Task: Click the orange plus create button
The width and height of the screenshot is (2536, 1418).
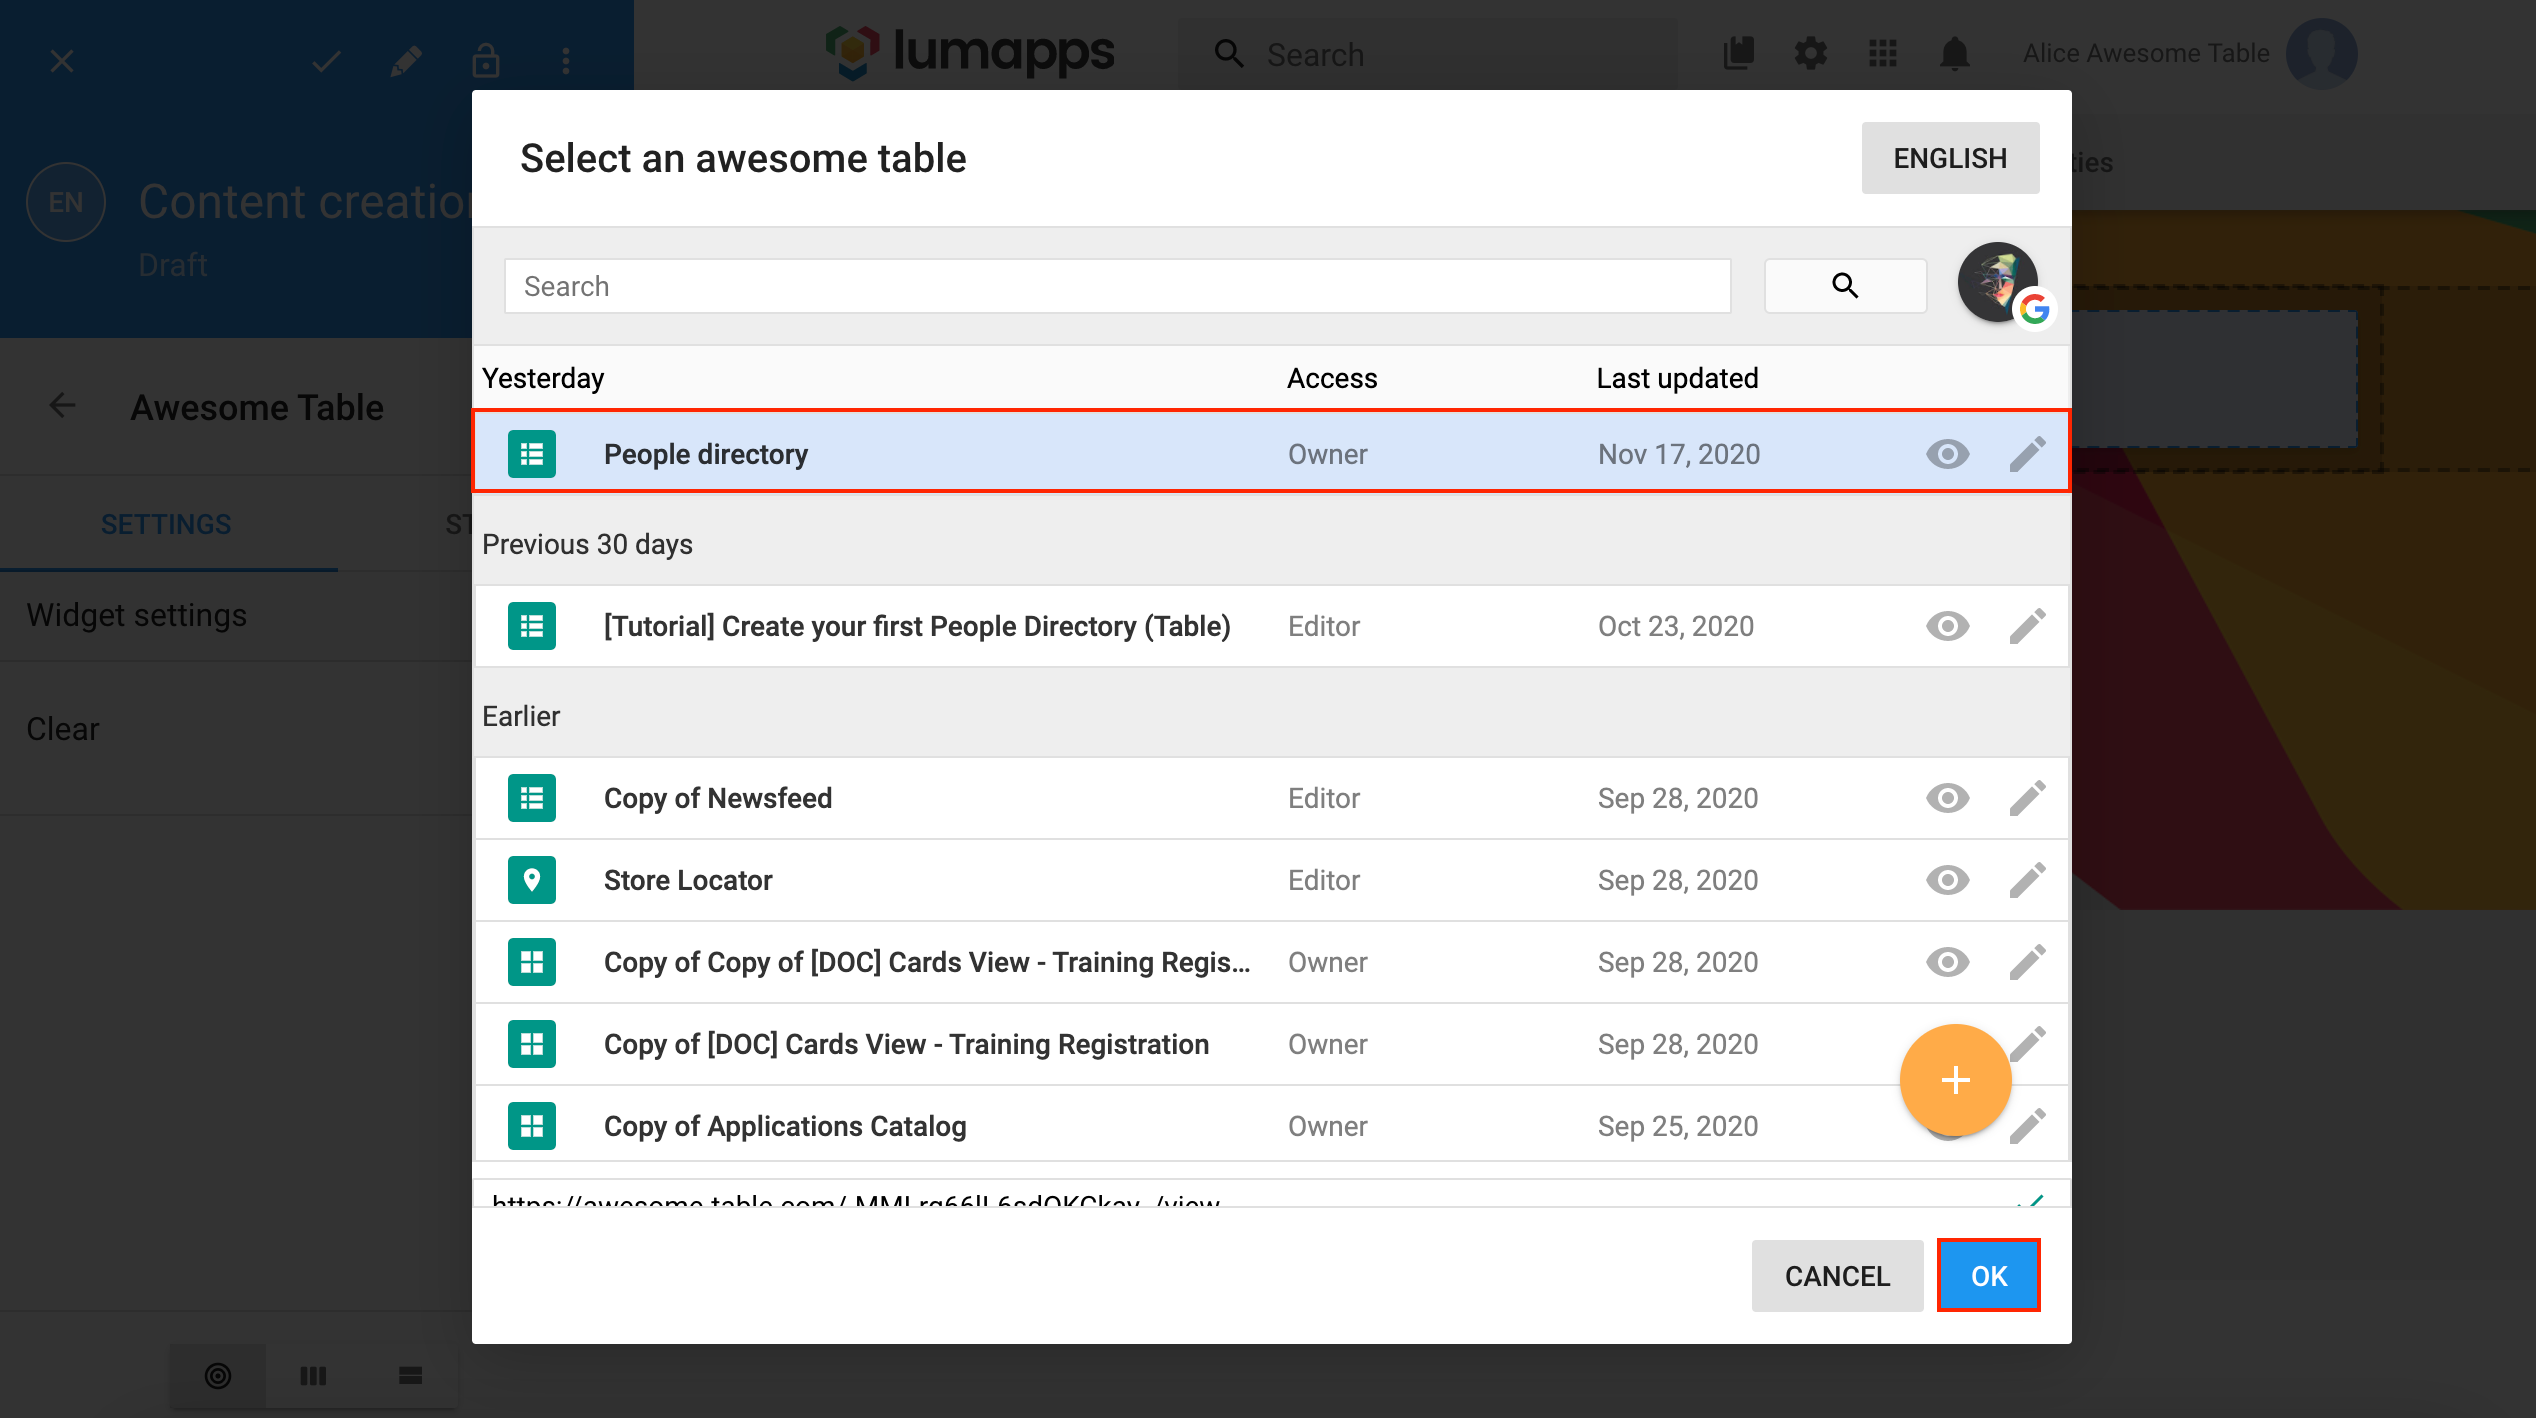Action: tap(1955, 1080)
